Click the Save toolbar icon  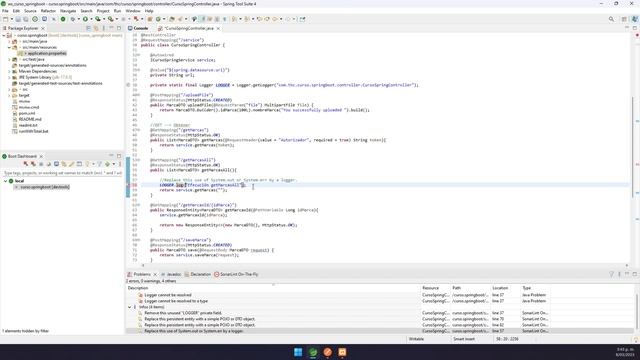click(x=18, y=19)
